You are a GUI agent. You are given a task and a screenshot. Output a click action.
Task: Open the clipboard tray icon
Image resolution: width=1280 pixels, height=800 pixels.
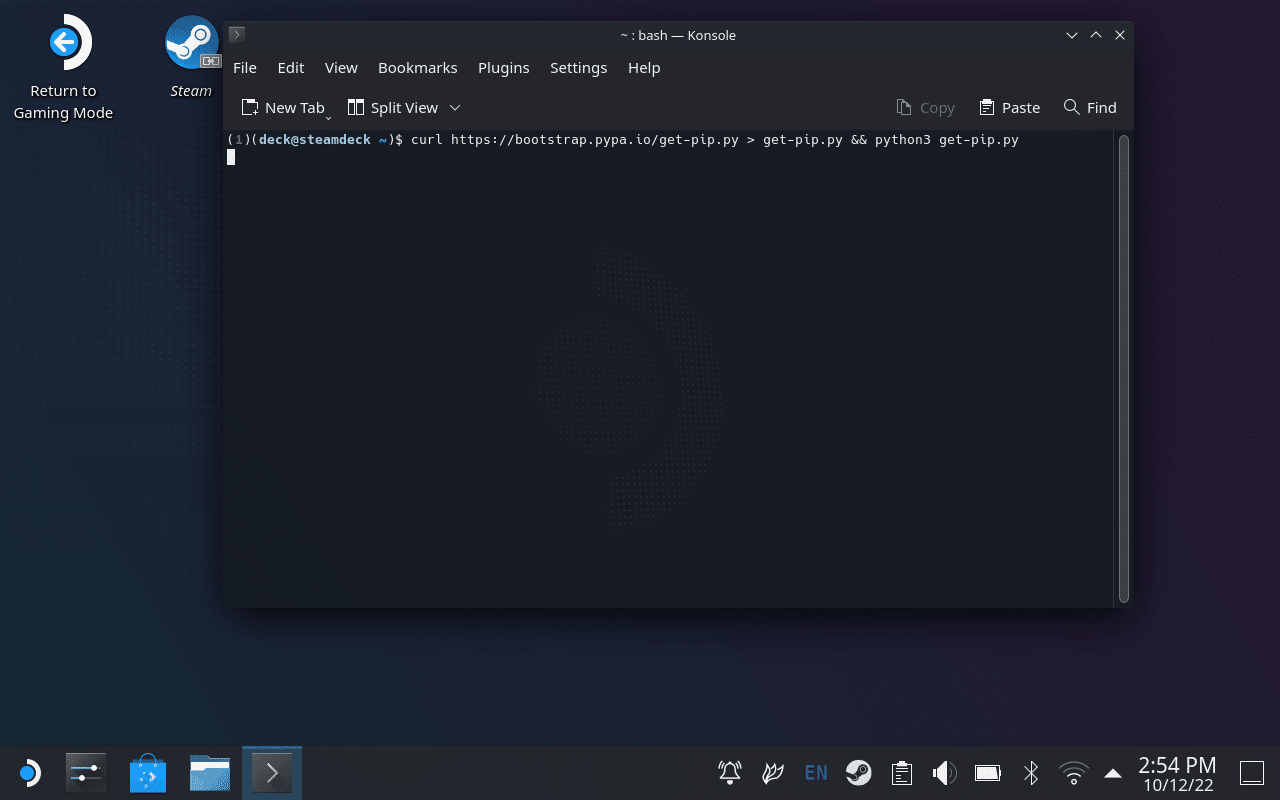point(901,773)
